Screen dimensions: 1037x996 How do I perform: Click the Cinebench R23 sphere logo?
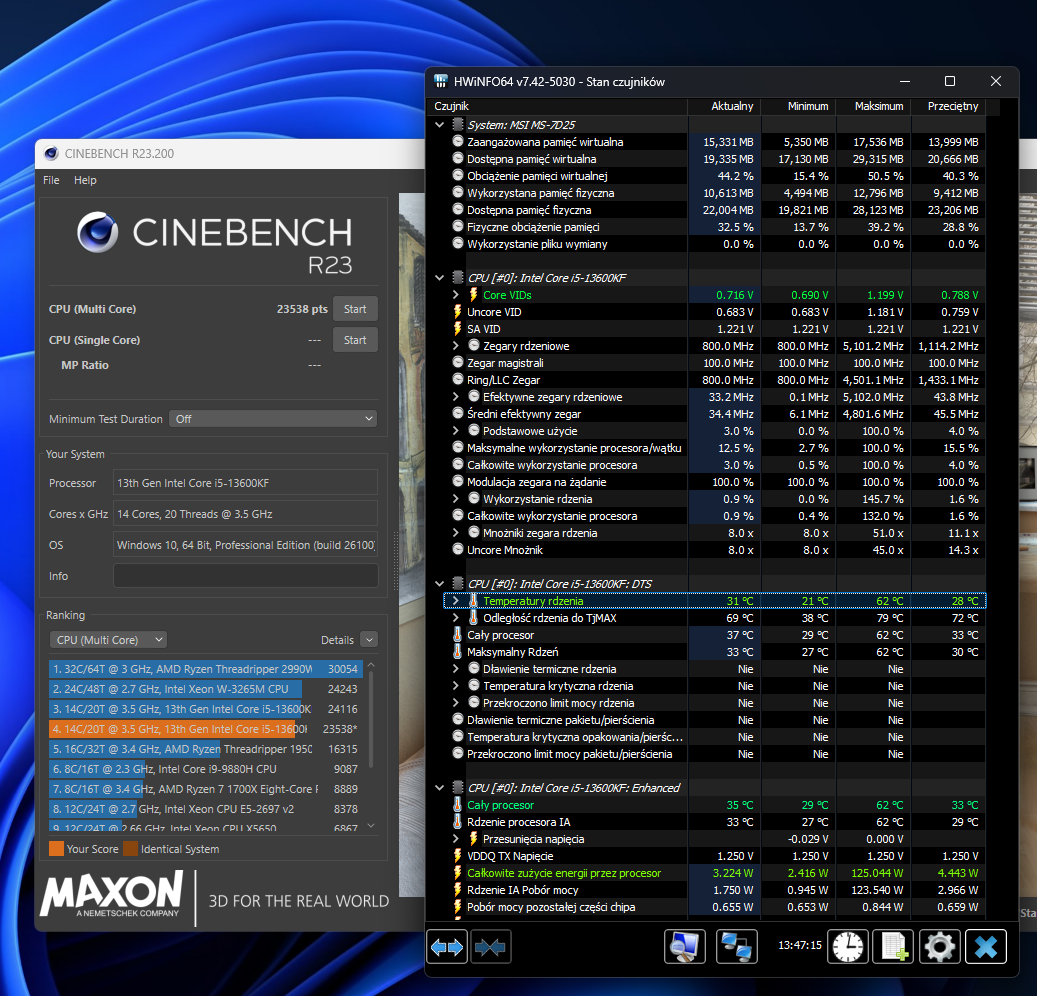[x=98, y=232]
